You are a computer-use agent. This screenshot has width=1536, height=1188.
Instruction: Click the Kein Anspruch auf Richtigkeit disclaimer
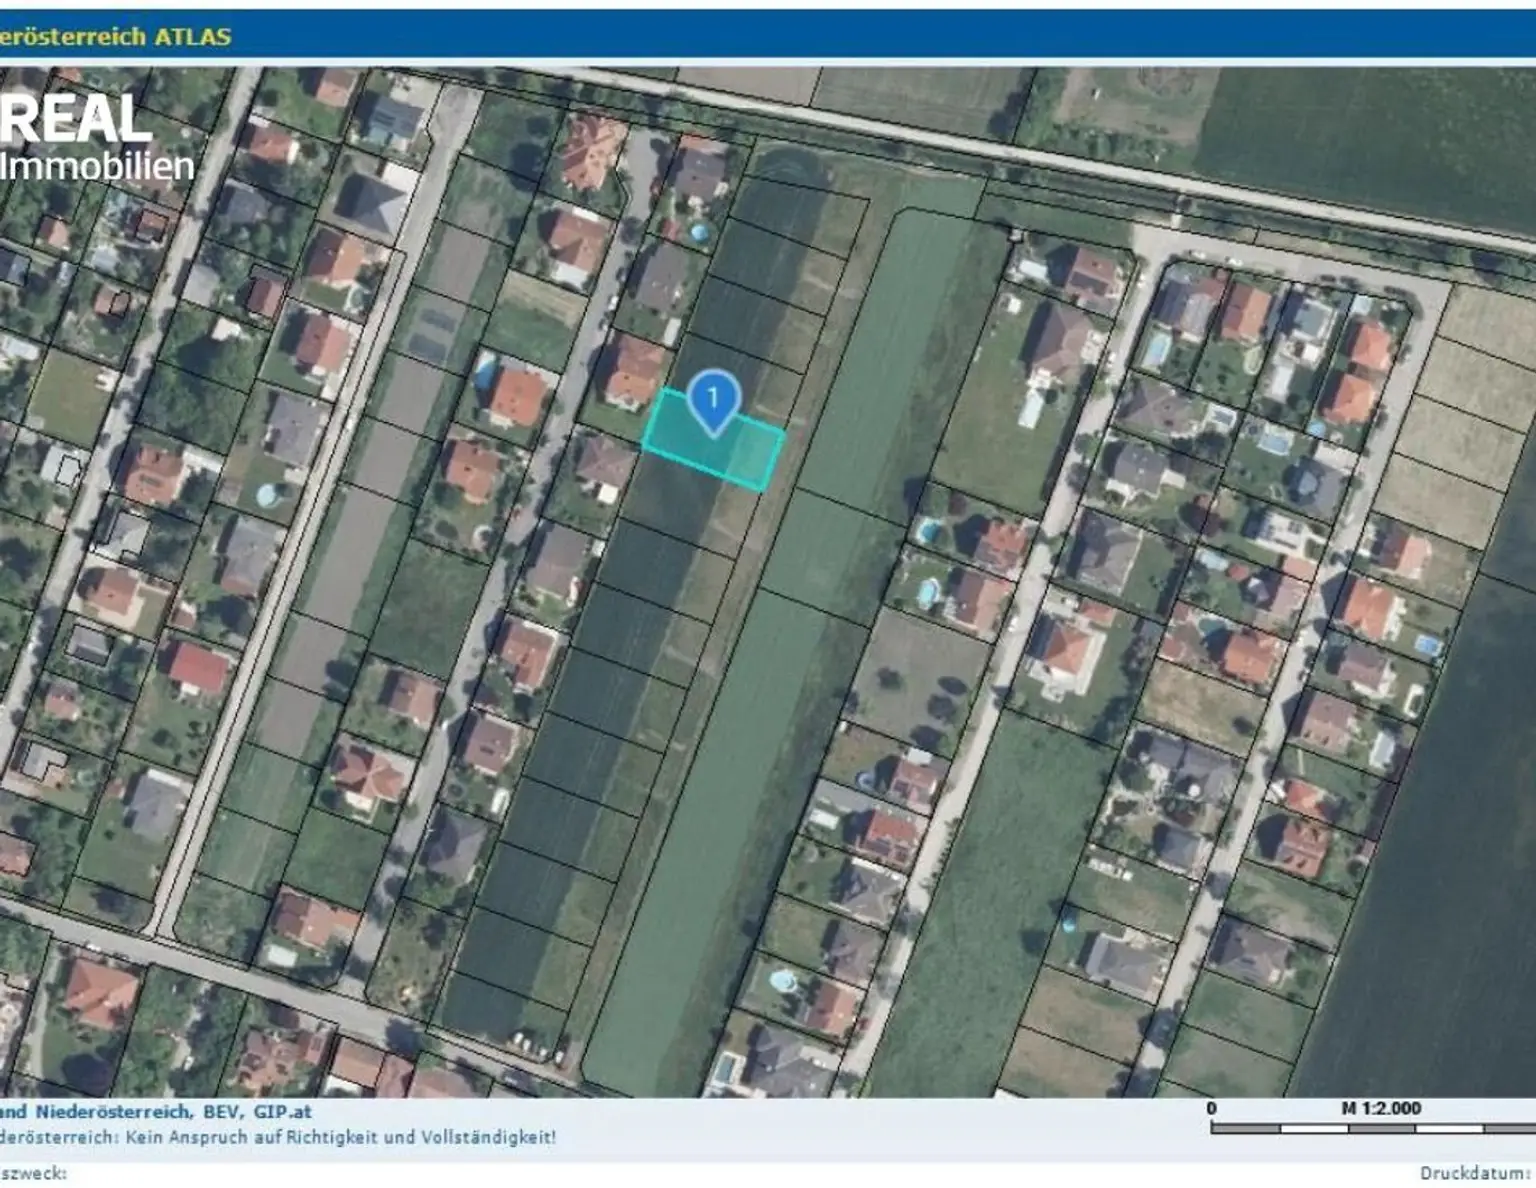[x=340, y=1137]
